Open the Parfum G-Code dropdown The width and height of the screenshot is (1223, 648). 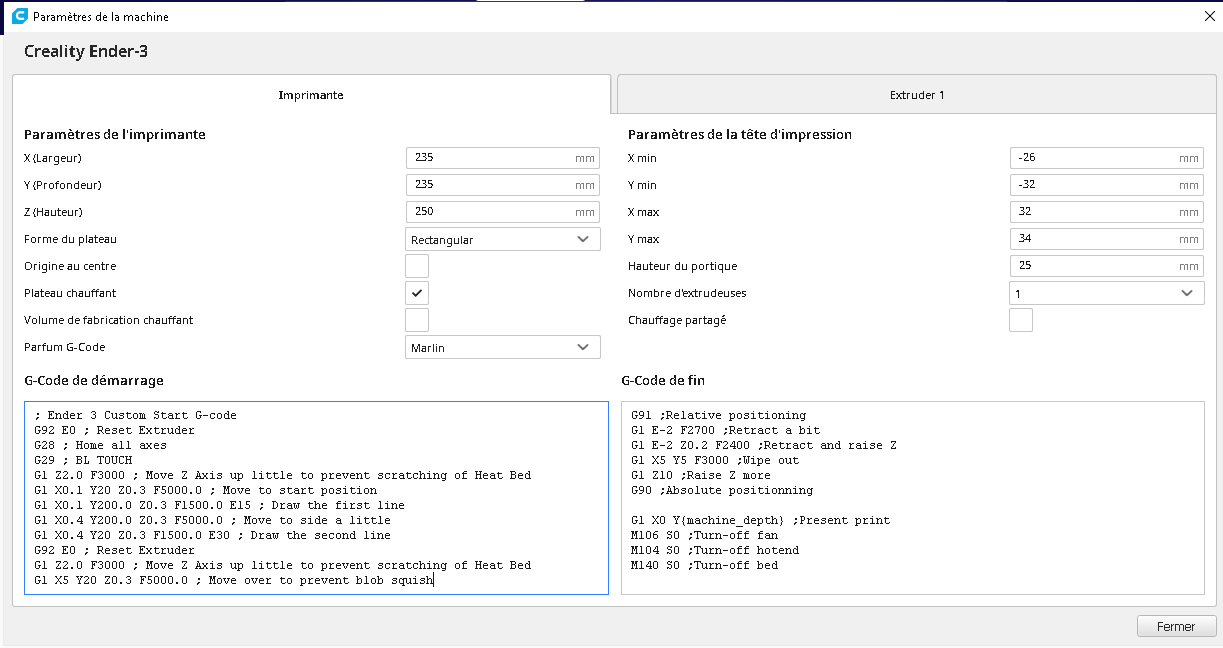tap(503, 347)
